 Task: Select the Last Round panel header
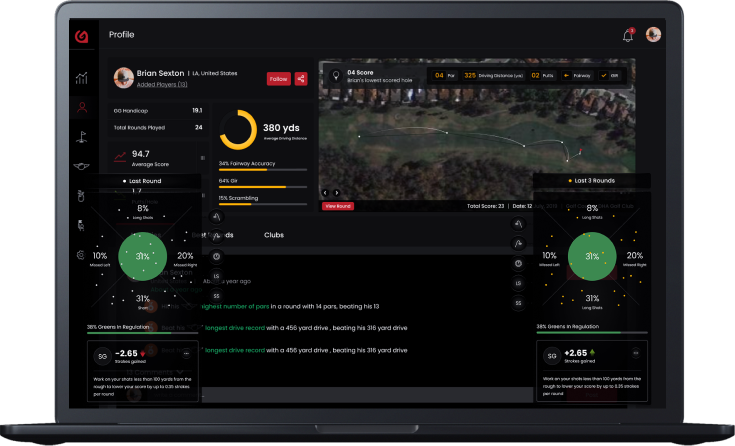150,181
